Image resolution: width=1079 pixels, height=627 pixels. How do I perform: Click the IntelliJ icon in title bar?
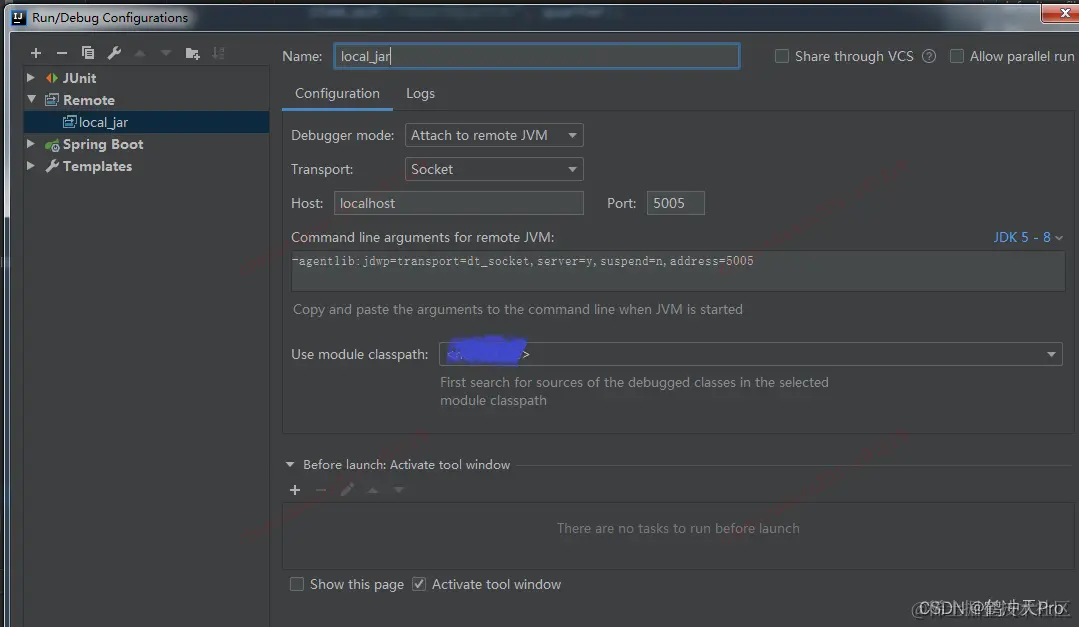point(19,17)
